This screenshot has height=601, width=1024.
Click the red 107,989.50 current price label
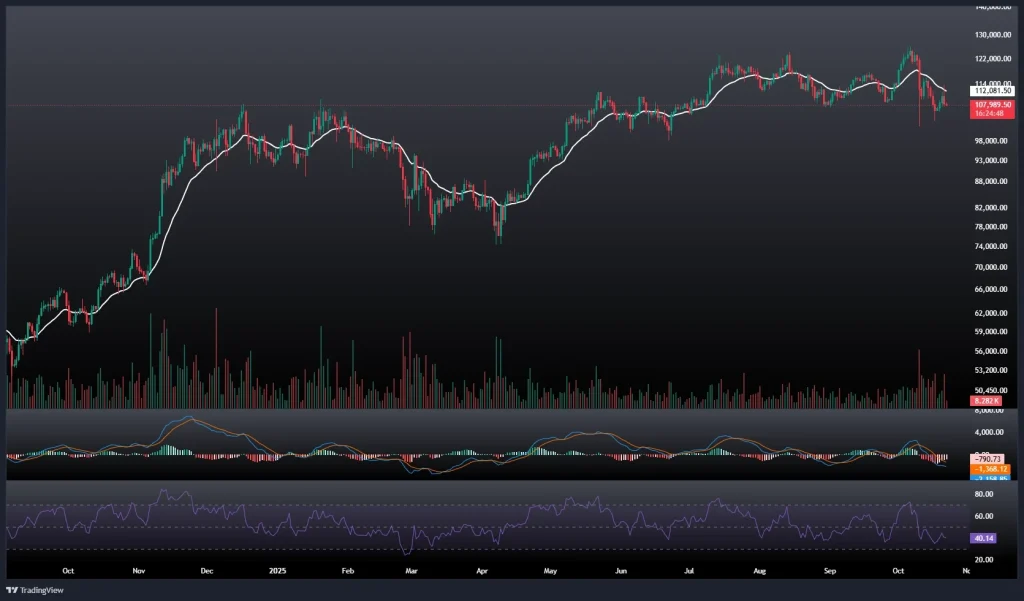[x=993, y=104]
